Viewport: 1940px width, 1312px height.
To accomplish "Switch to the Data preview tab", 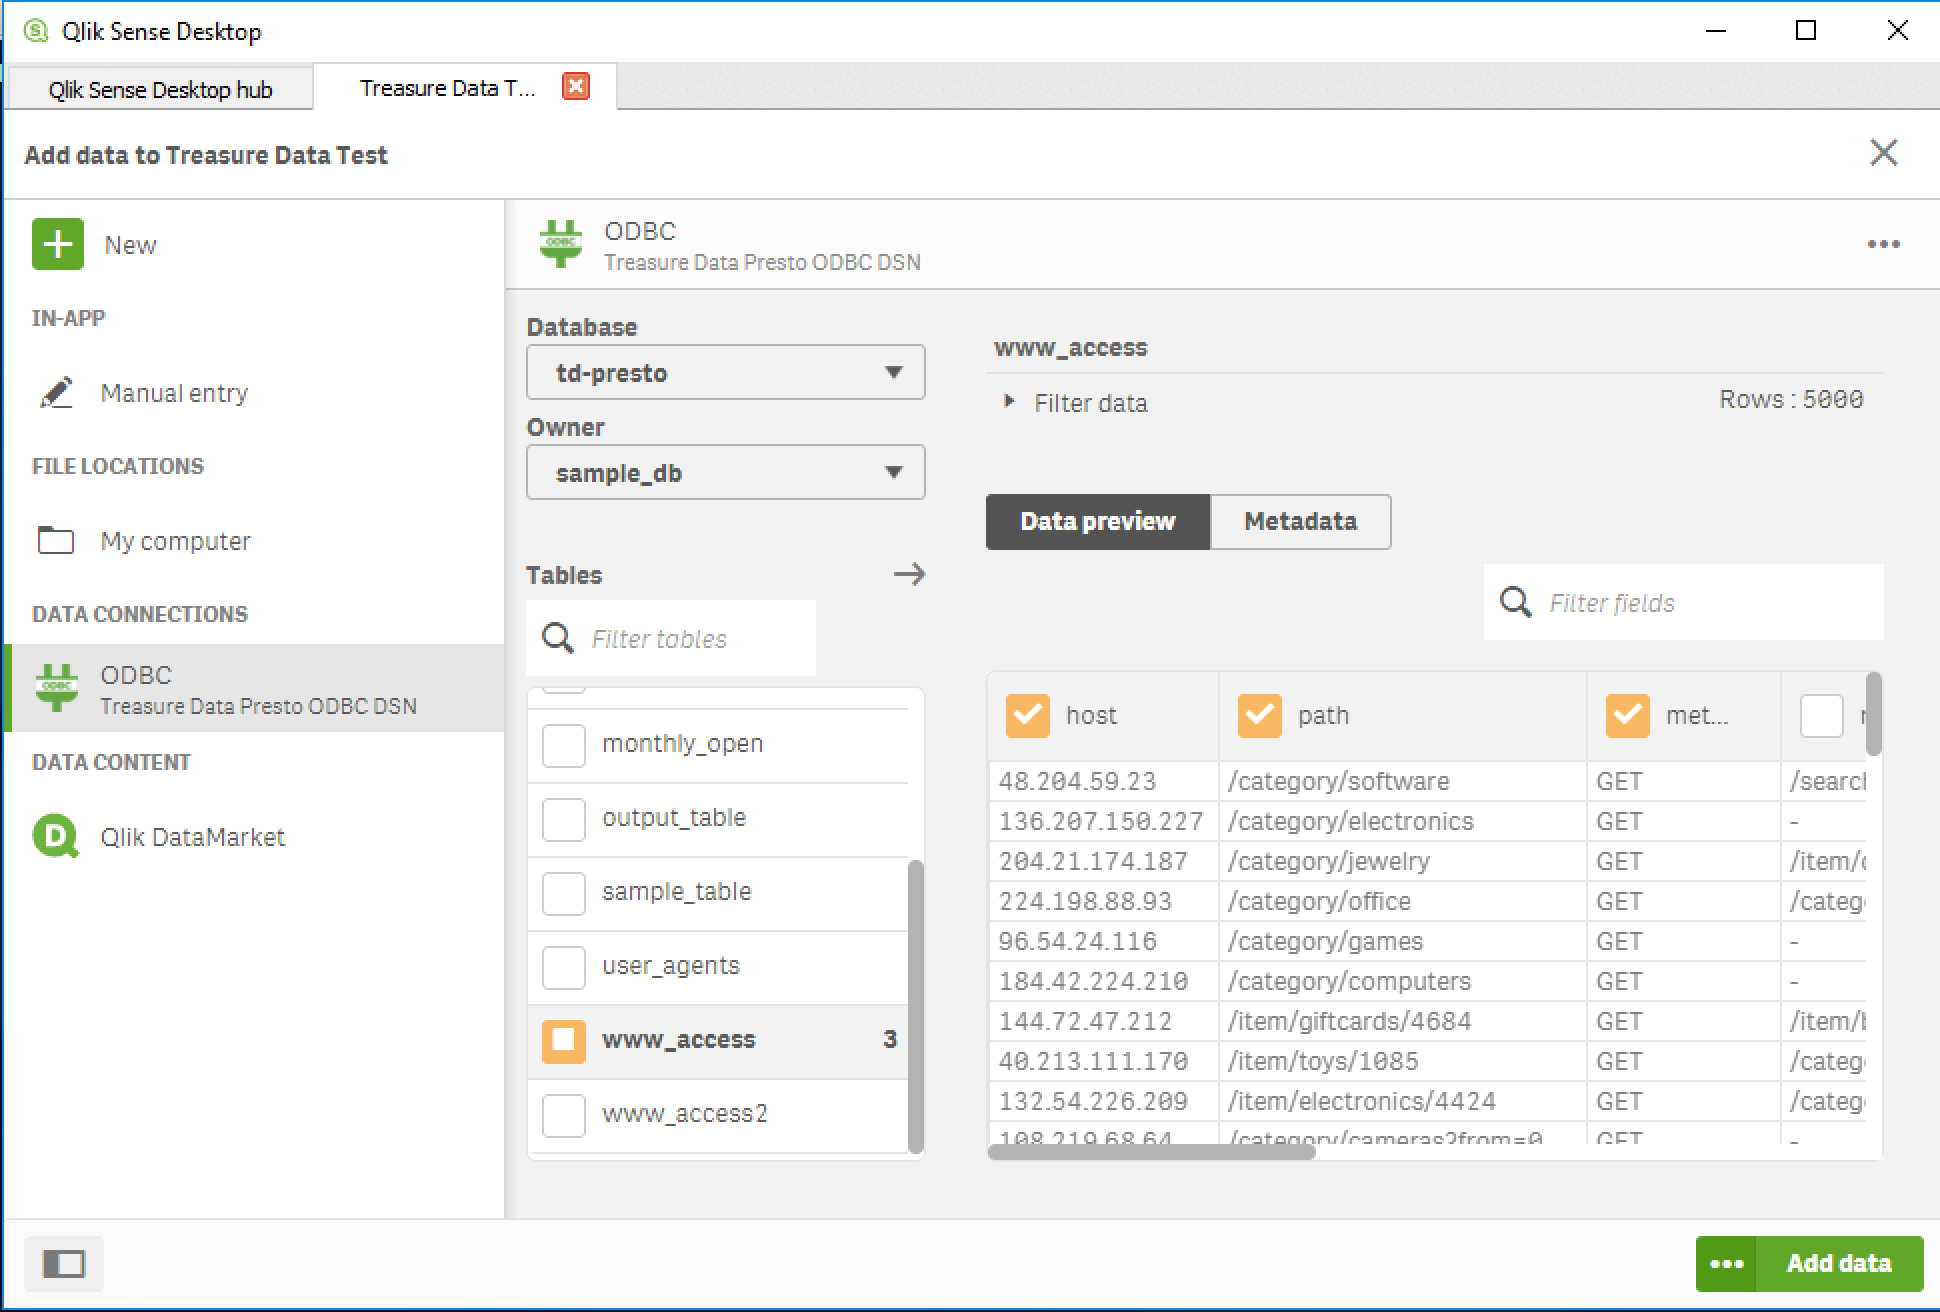I will pos(1098,521).
